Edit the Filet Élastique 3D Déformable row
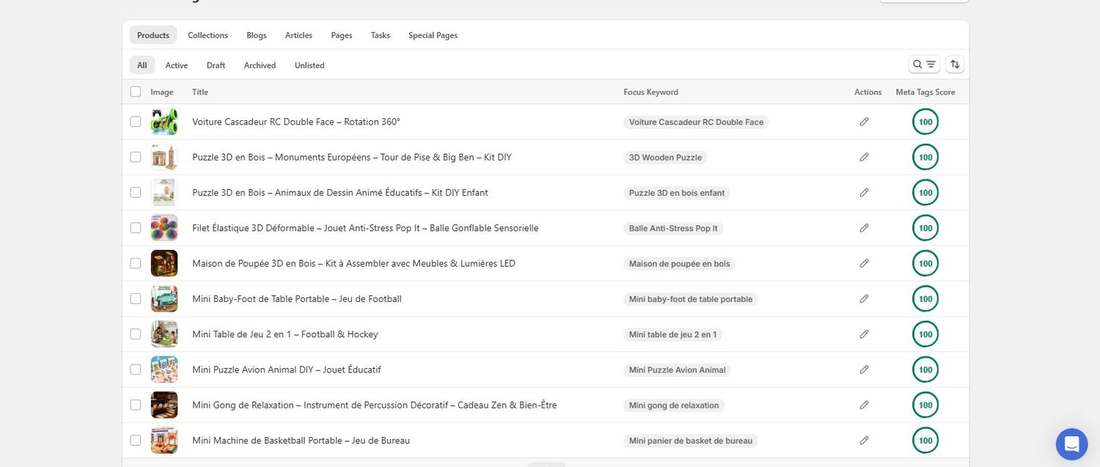Screen dimensions: 1100x467 pos(864,228)
